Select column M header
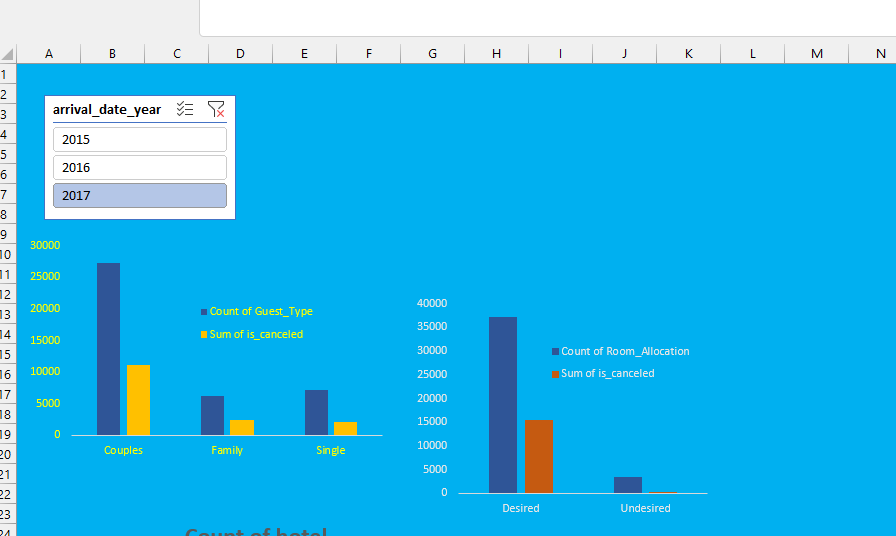The width and height of the screenshot is (896, 536). pyautogui.click(x=817, y=54)
